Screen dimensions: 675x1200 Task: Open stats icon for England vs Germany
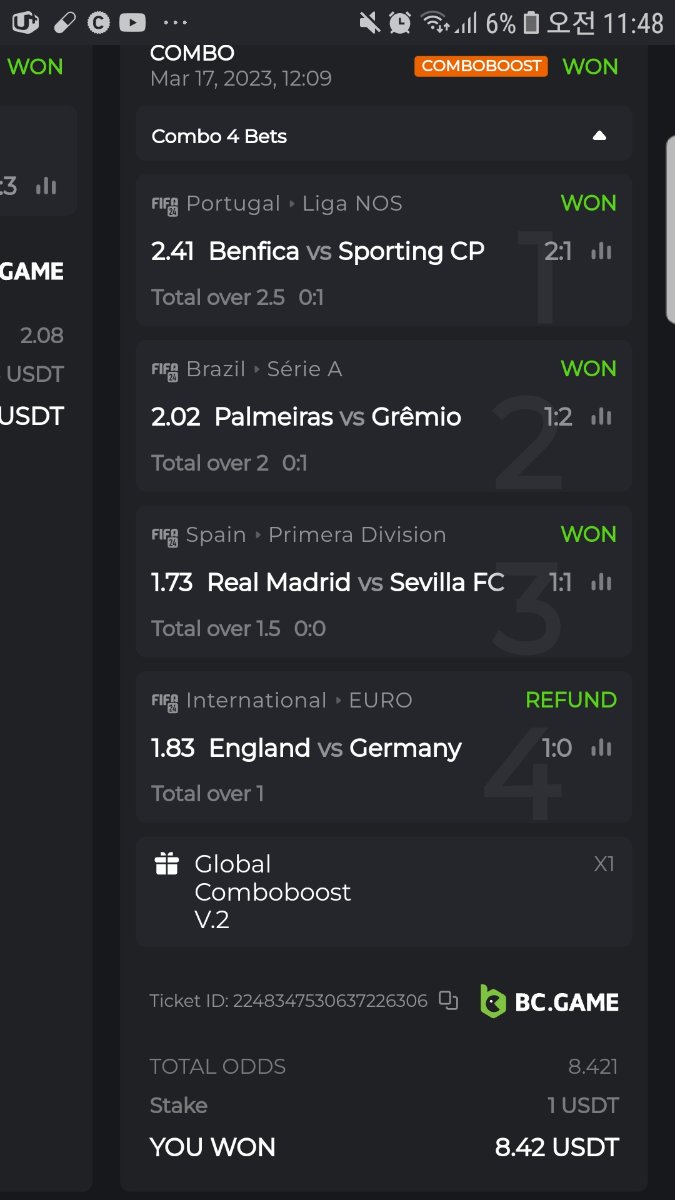(x=601, y=748)
